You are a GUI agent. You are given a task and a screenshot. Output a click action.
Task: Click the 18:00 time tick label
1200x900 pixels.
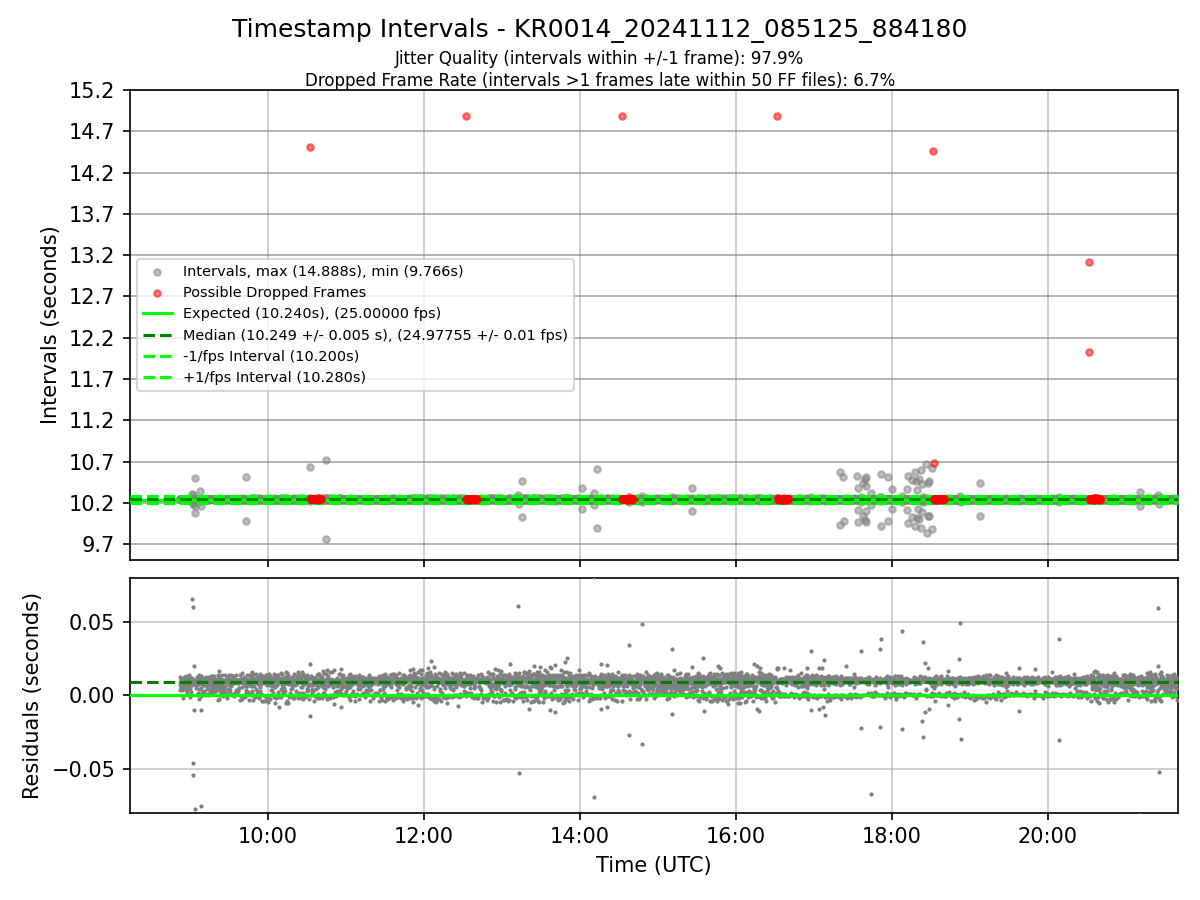point(892,834)
